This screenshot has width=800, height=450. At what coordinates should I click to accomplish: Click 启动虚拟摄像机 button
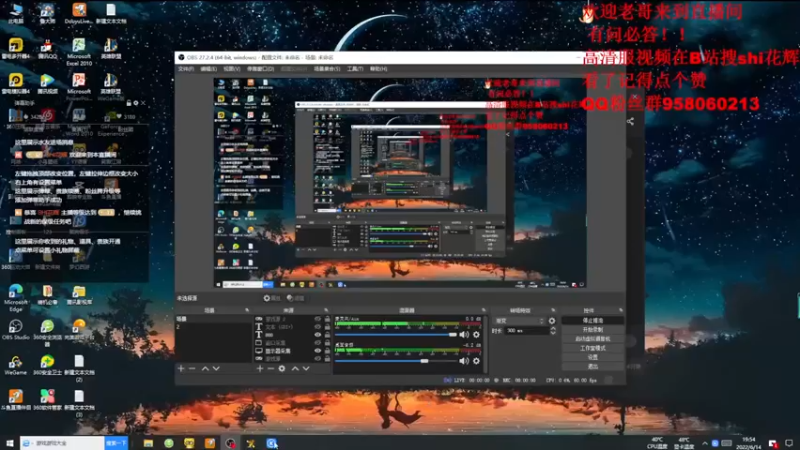[x=593, y=339]
